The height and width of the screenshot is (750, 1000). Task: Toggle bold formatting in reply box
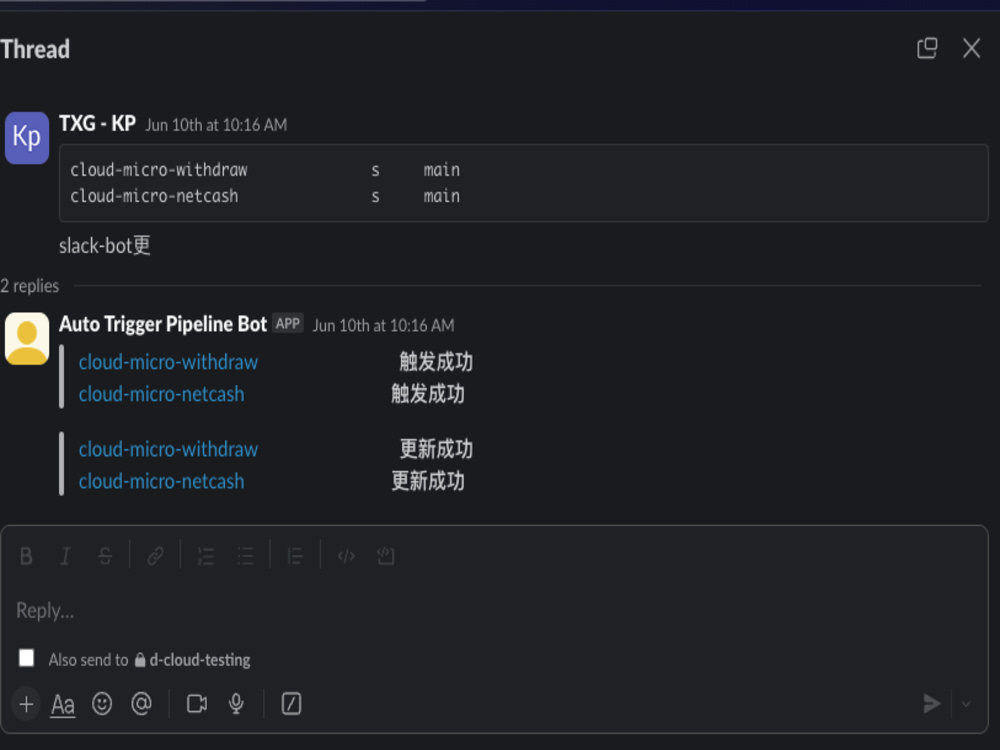tap(26, 556)
